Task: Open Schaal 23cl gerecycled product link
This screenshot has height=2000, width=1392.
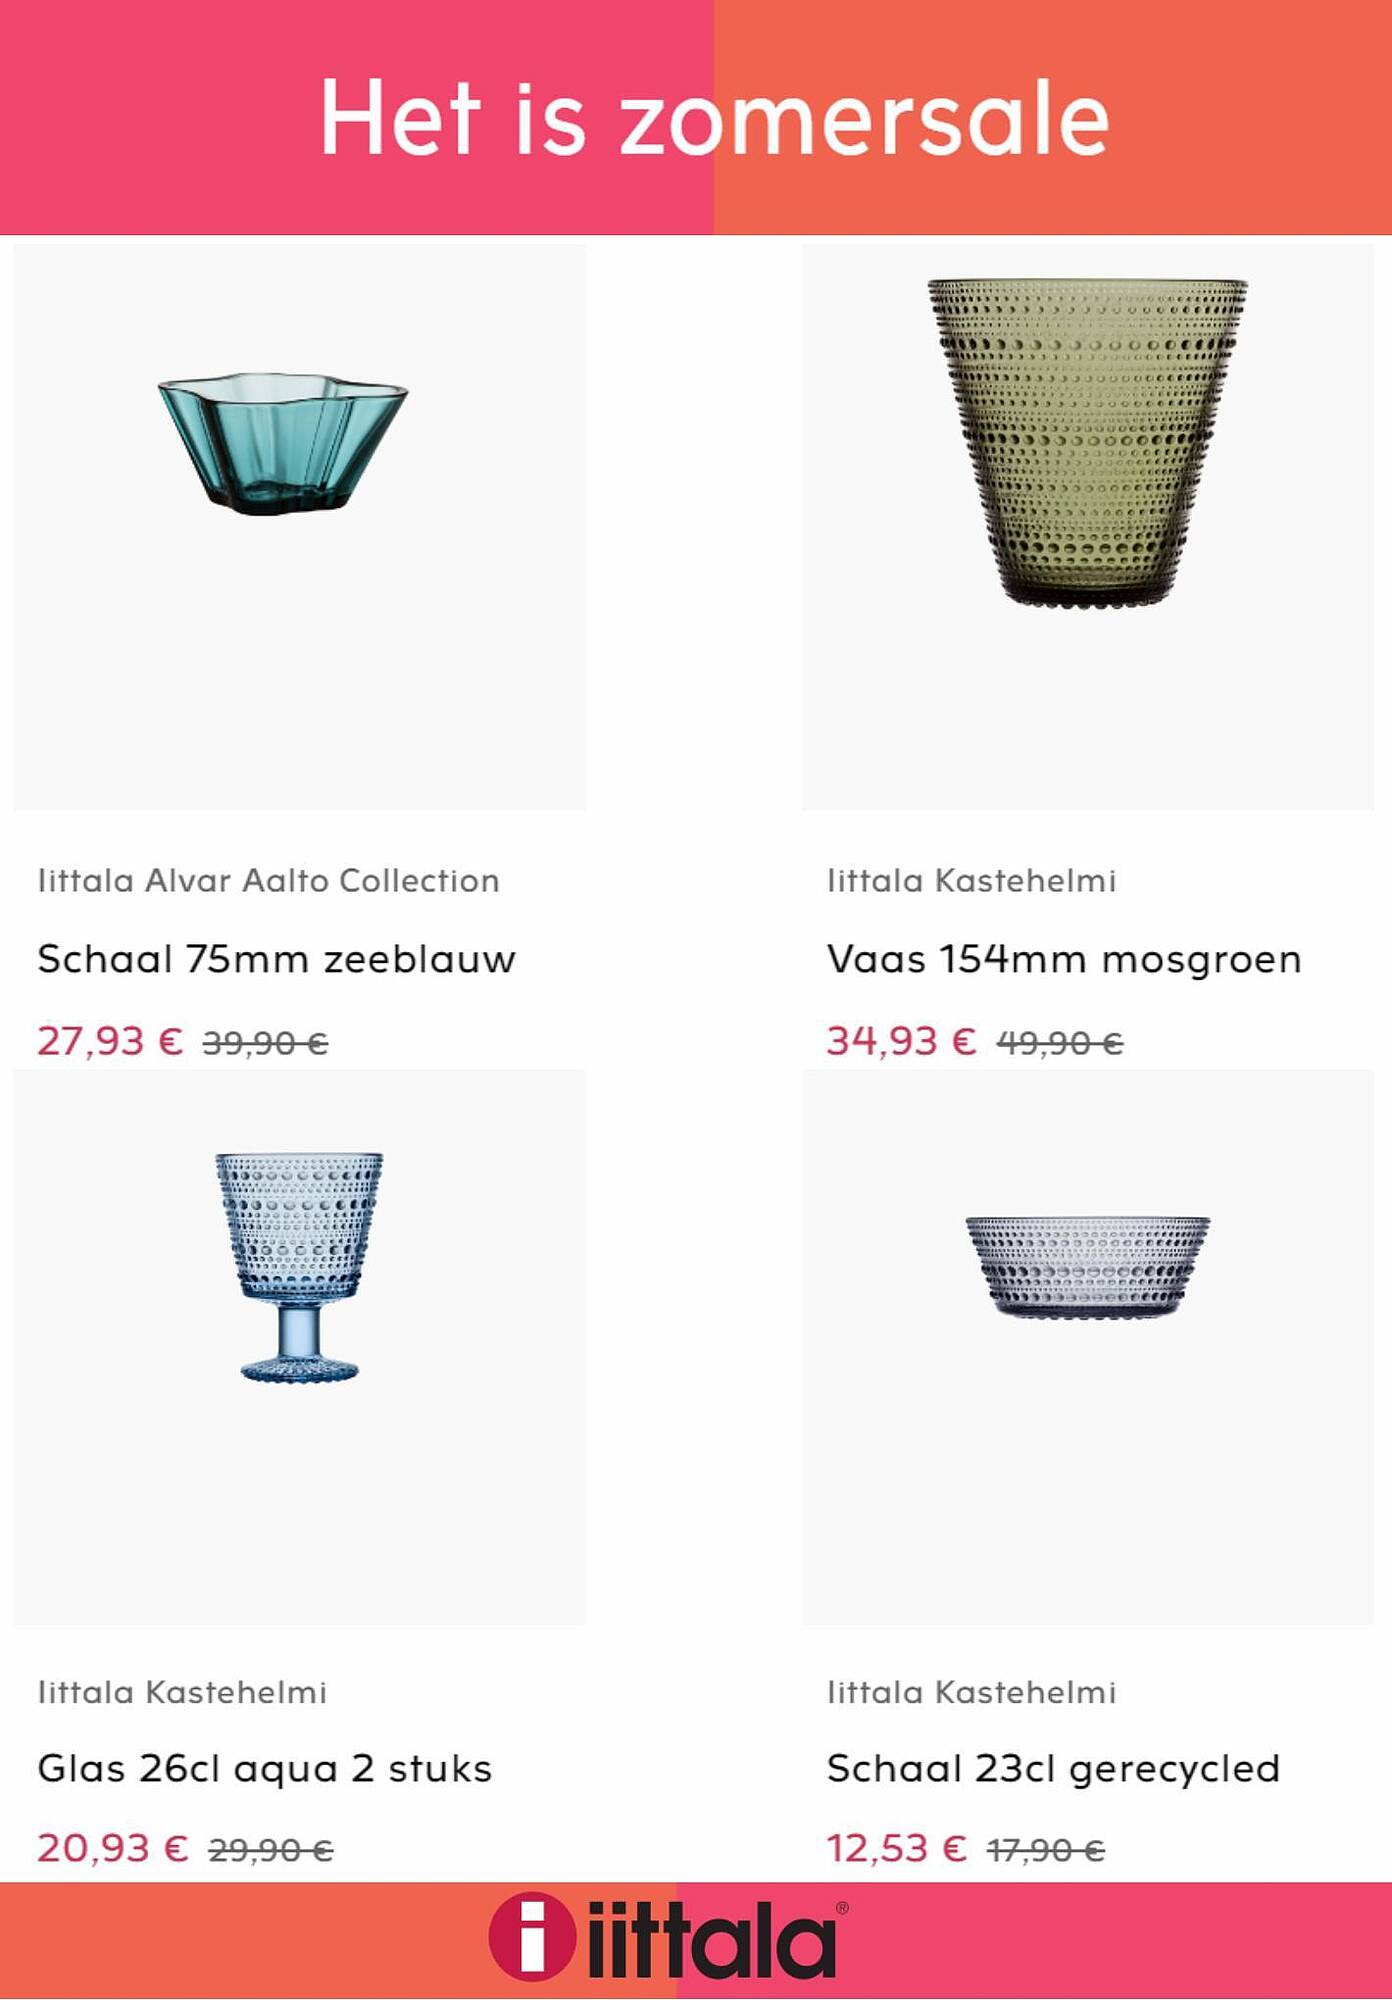Action: (1053, 1769)
